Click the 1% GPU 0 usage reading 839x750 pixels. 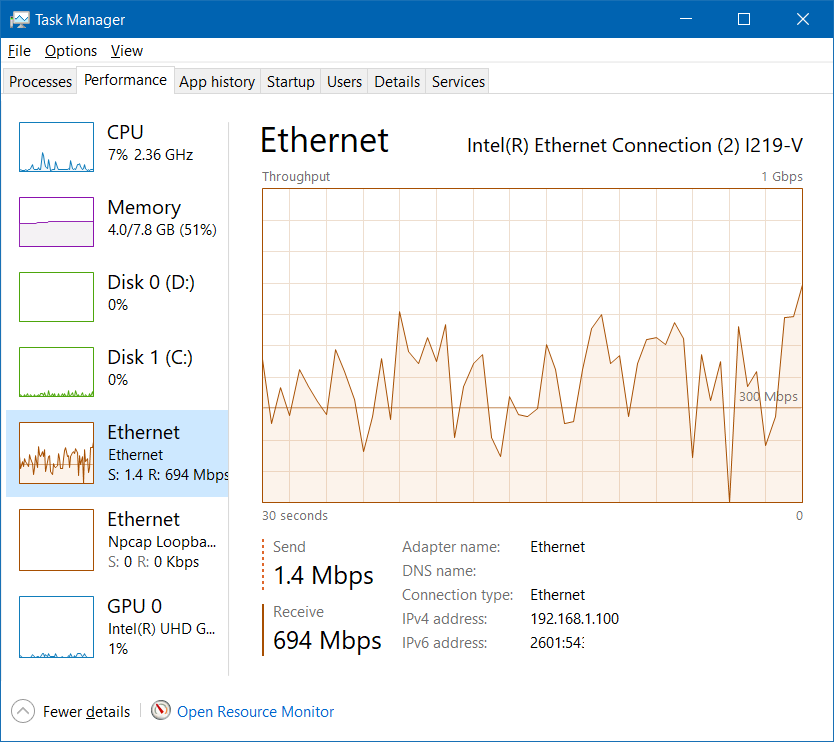118,649
